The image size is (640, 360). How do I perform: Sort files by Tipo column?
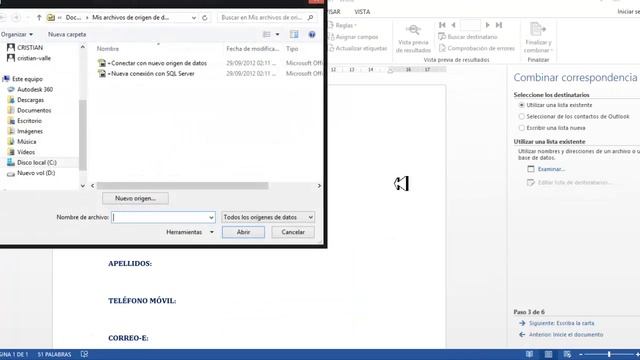[x=292, y=49]
